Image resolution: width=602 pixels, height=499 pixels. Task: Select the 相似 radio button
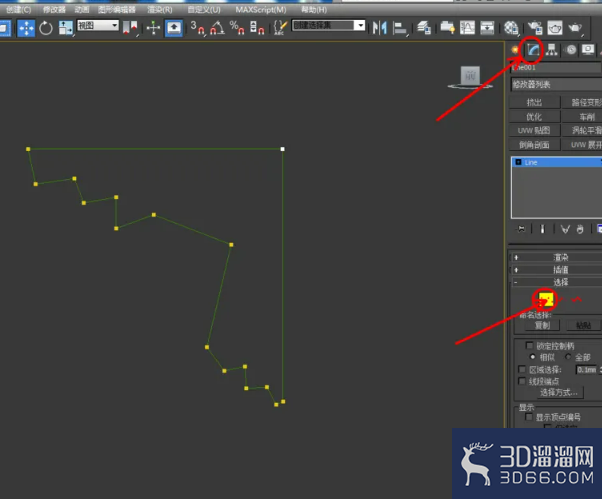click(x=532, y=357)
